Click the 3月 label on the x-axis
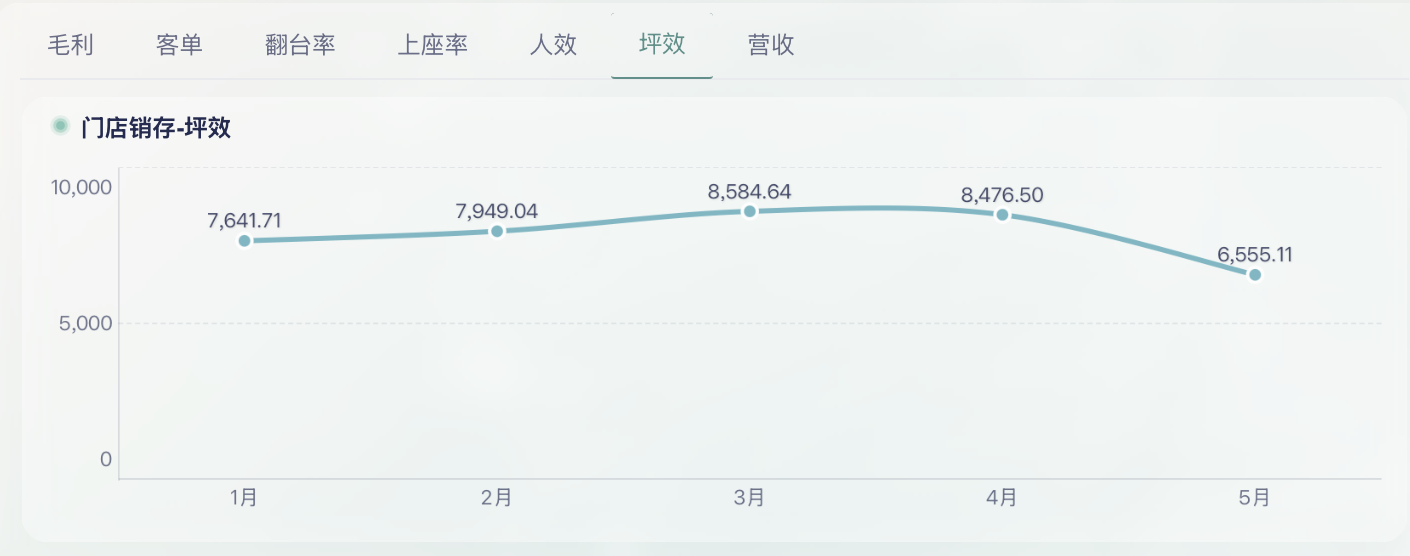The height and width of the screenshot is (556, 1410). pos(749,498)
